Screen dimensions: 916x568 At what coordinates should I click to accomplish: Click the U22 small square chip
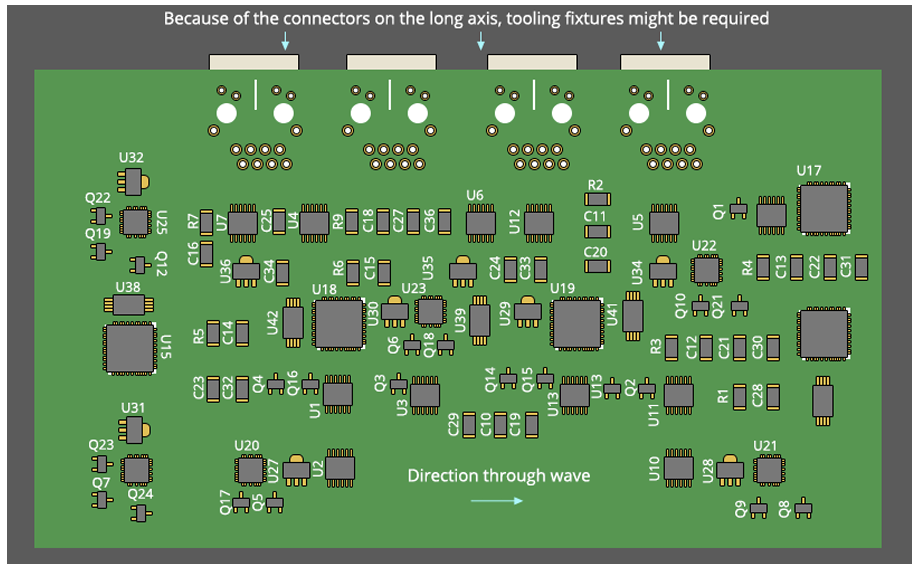pos(706,269)
